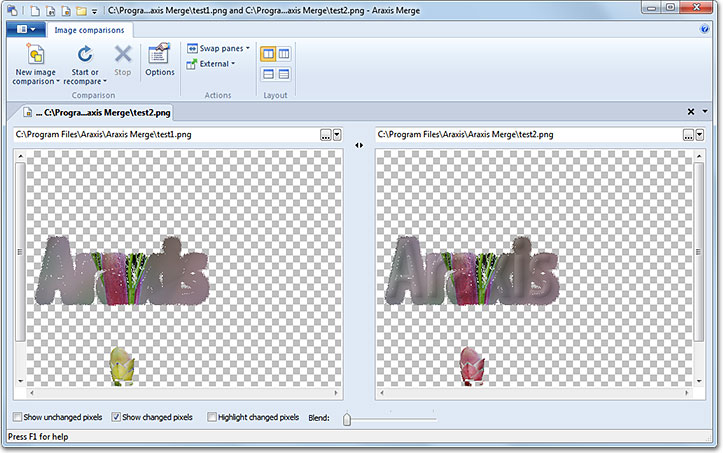Click the test1.png file path field
The image size is (723, 453).
click(x=166, y=135)
